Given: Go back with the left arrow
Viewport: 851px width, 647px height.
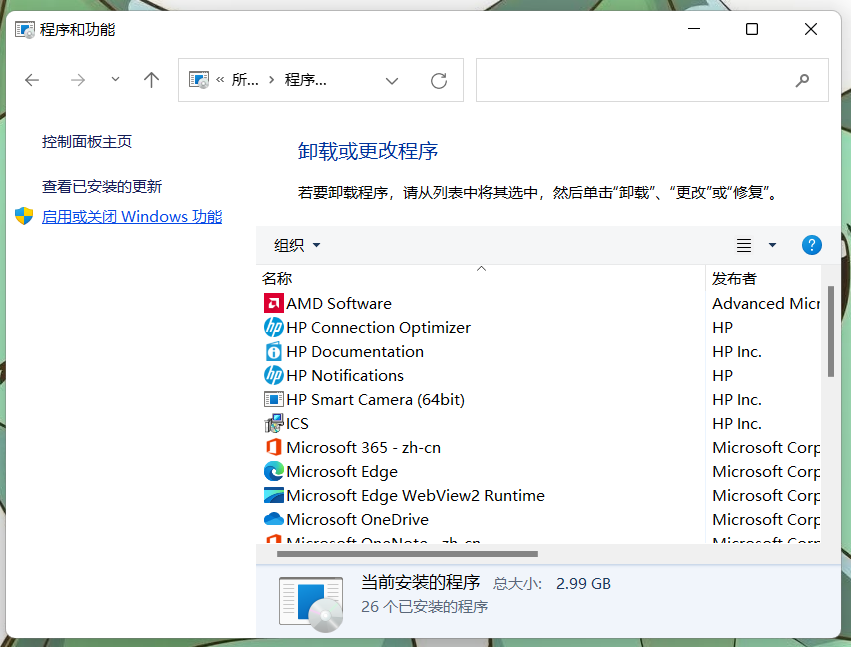Looking at the screenshot, I should point(32,80).
